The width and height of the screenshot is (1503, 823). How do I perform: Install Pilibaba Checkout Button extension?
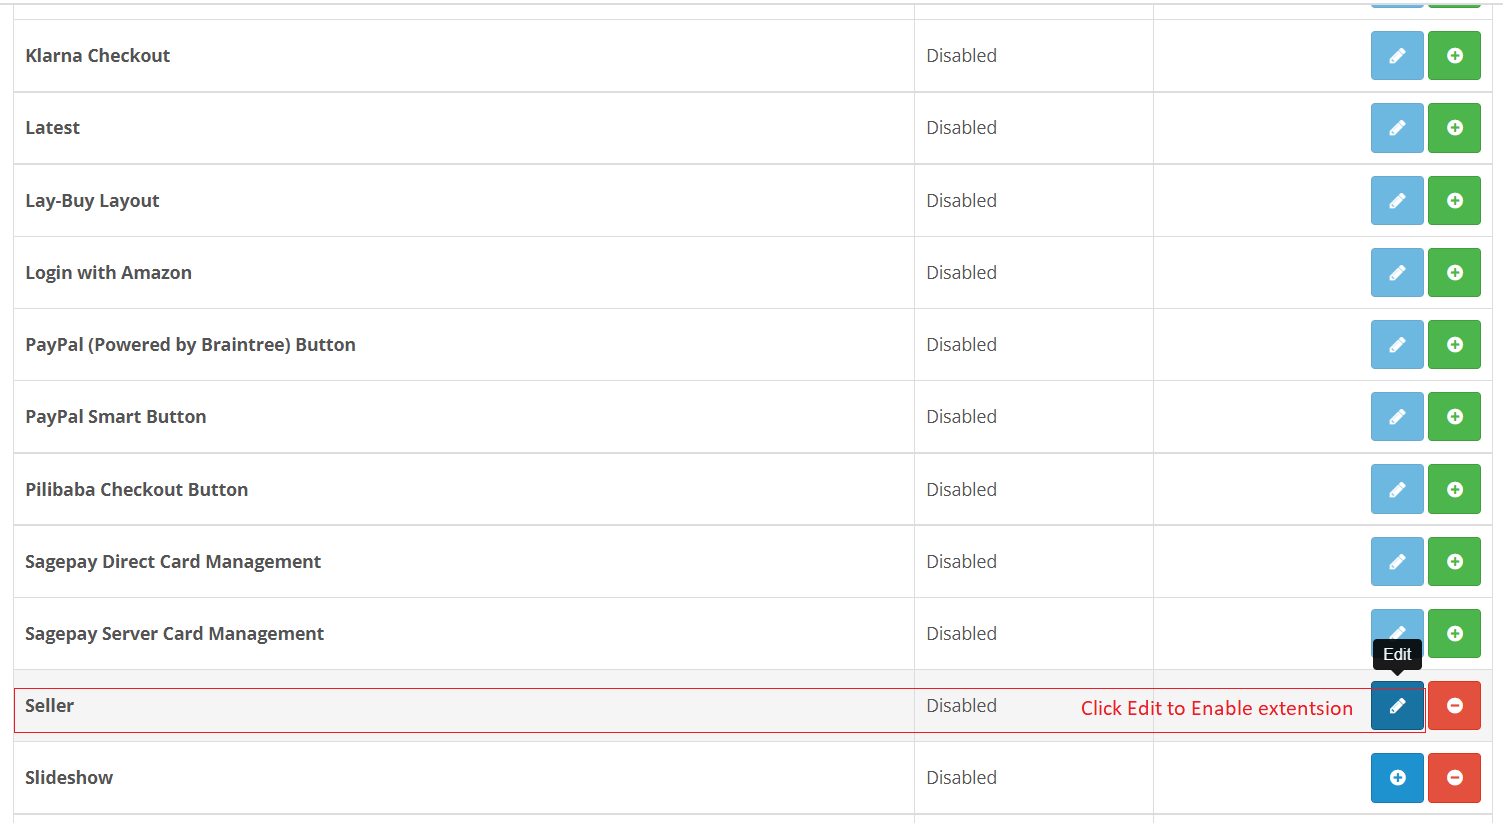tap(1454, 489)
